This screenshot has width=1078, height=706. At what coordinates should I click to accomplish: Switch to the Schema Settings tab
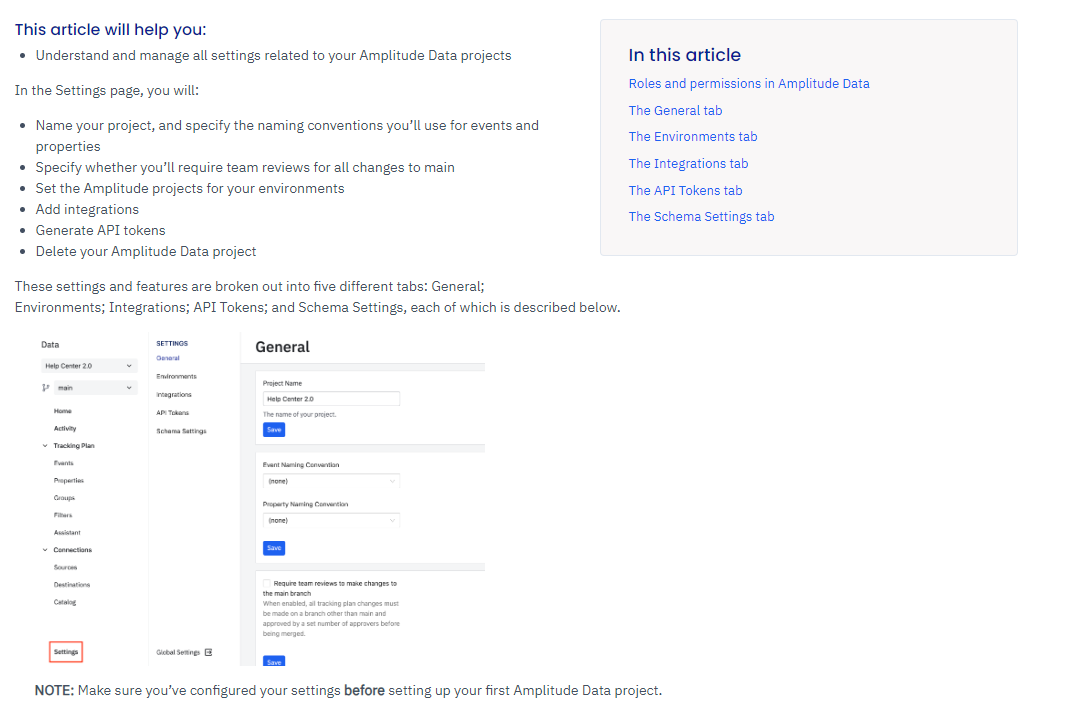point(182,431)
